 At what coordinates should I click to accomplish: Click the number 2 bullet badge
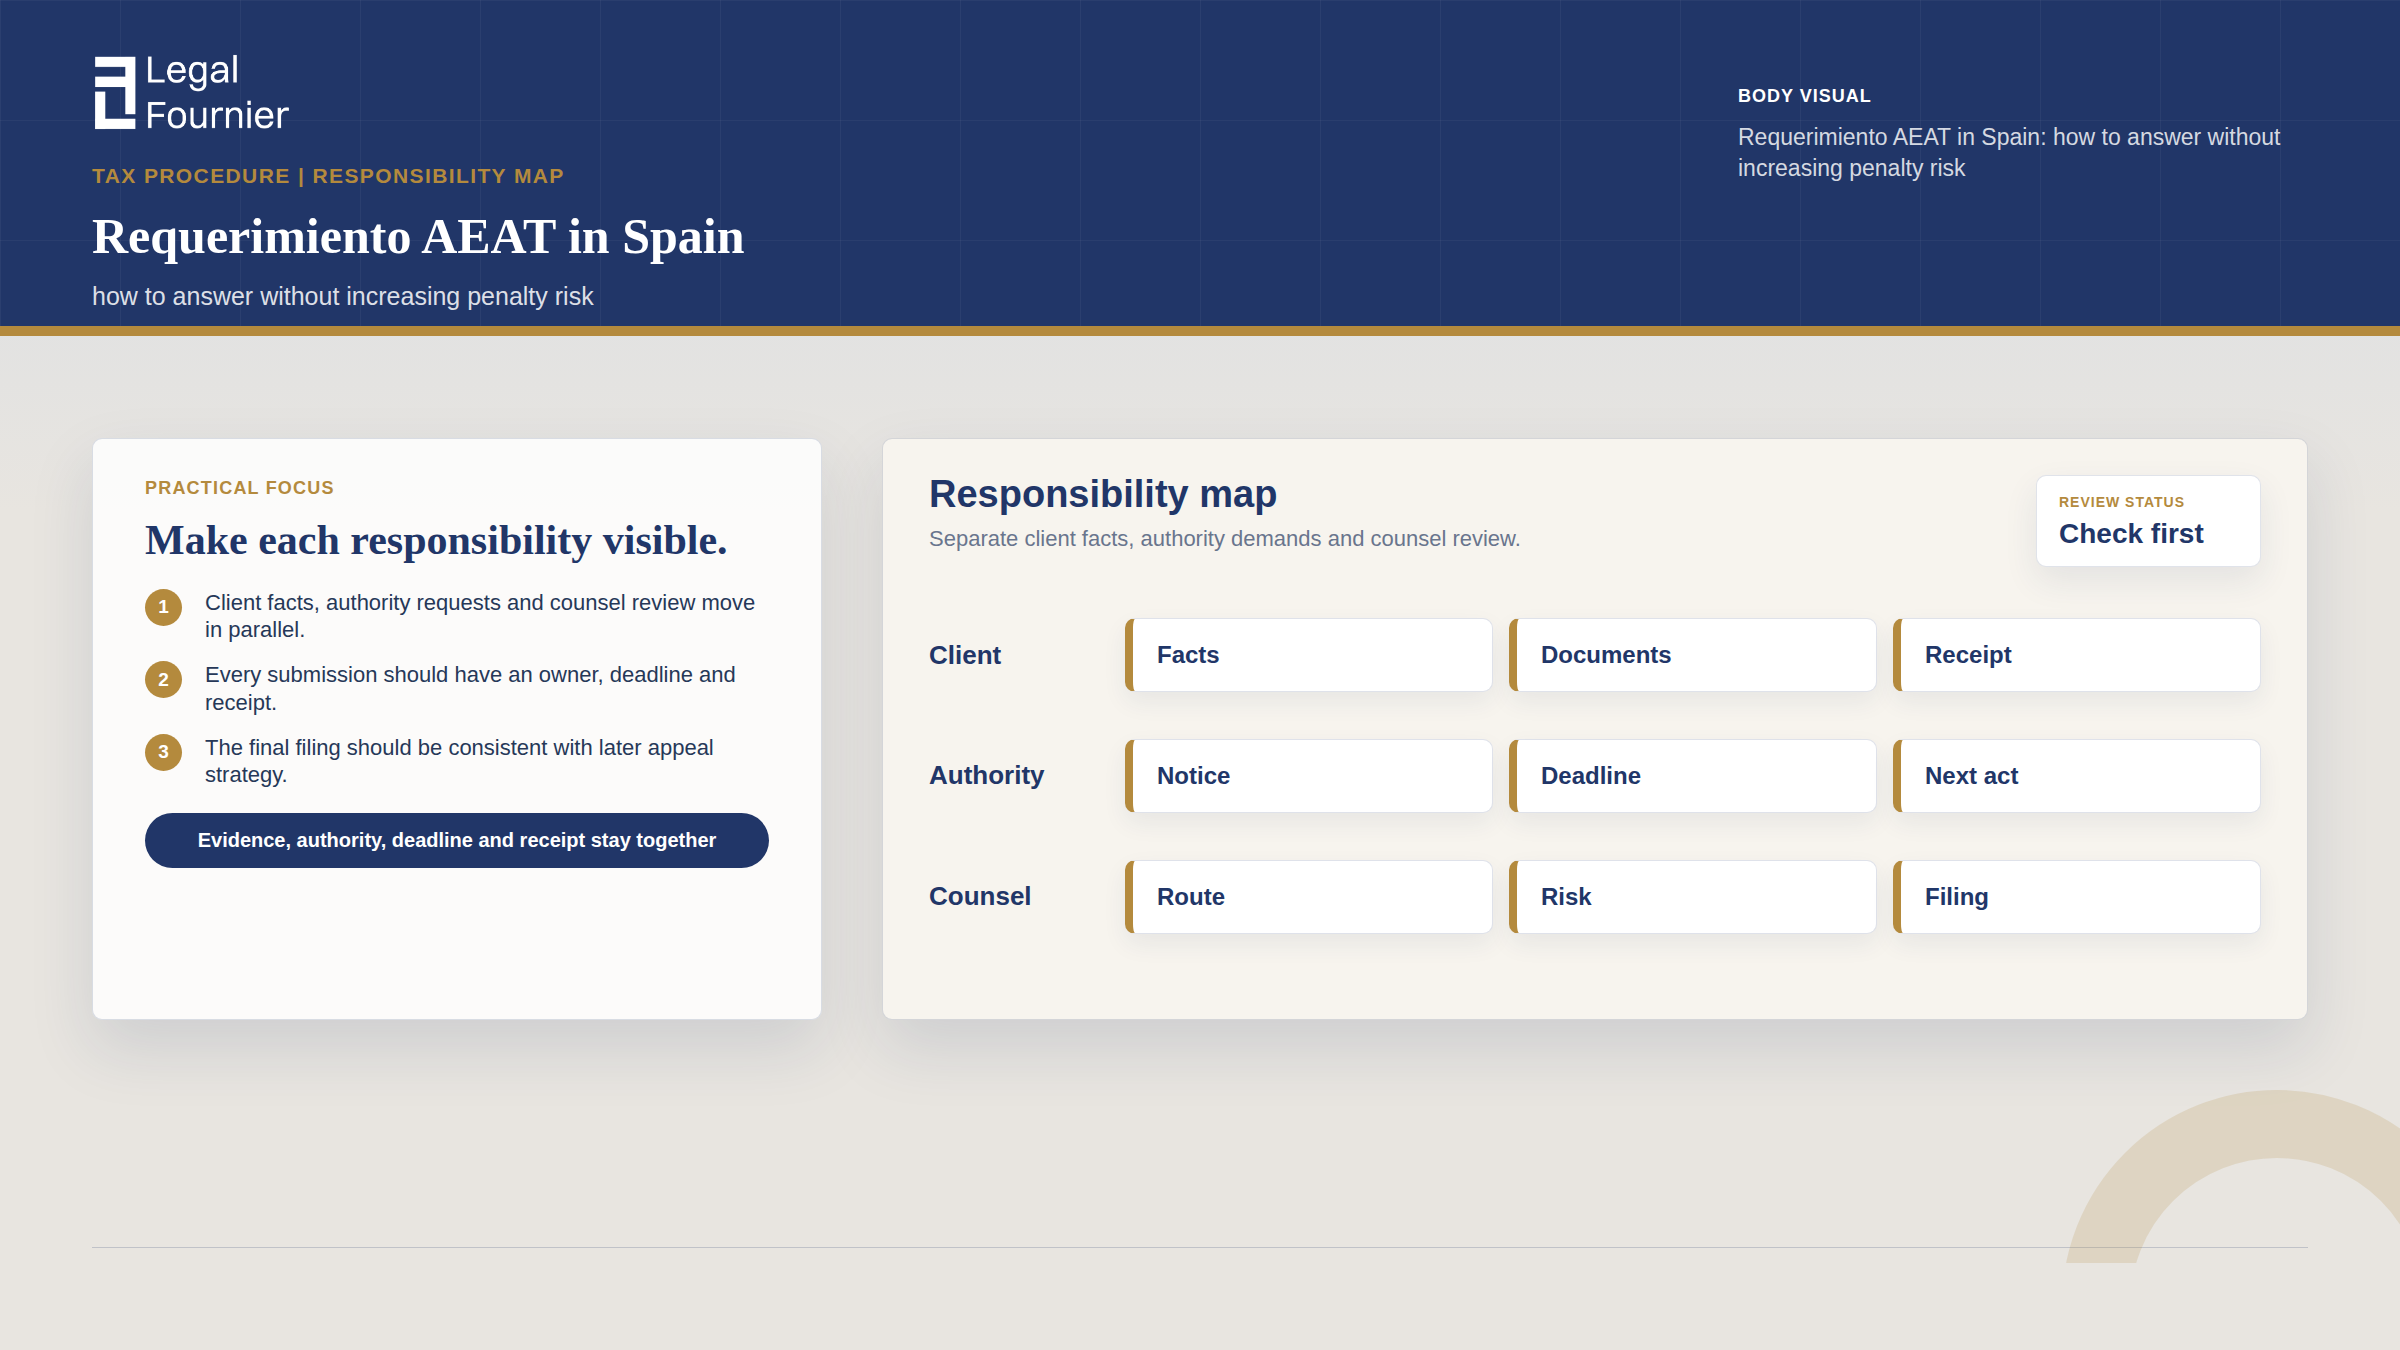[163, 680]
